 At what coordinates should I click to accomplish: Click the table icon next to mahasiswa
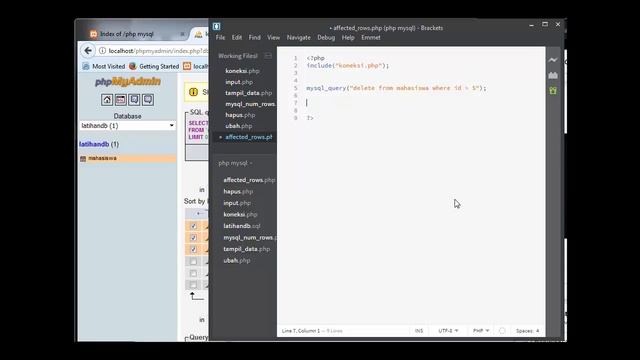83,158
